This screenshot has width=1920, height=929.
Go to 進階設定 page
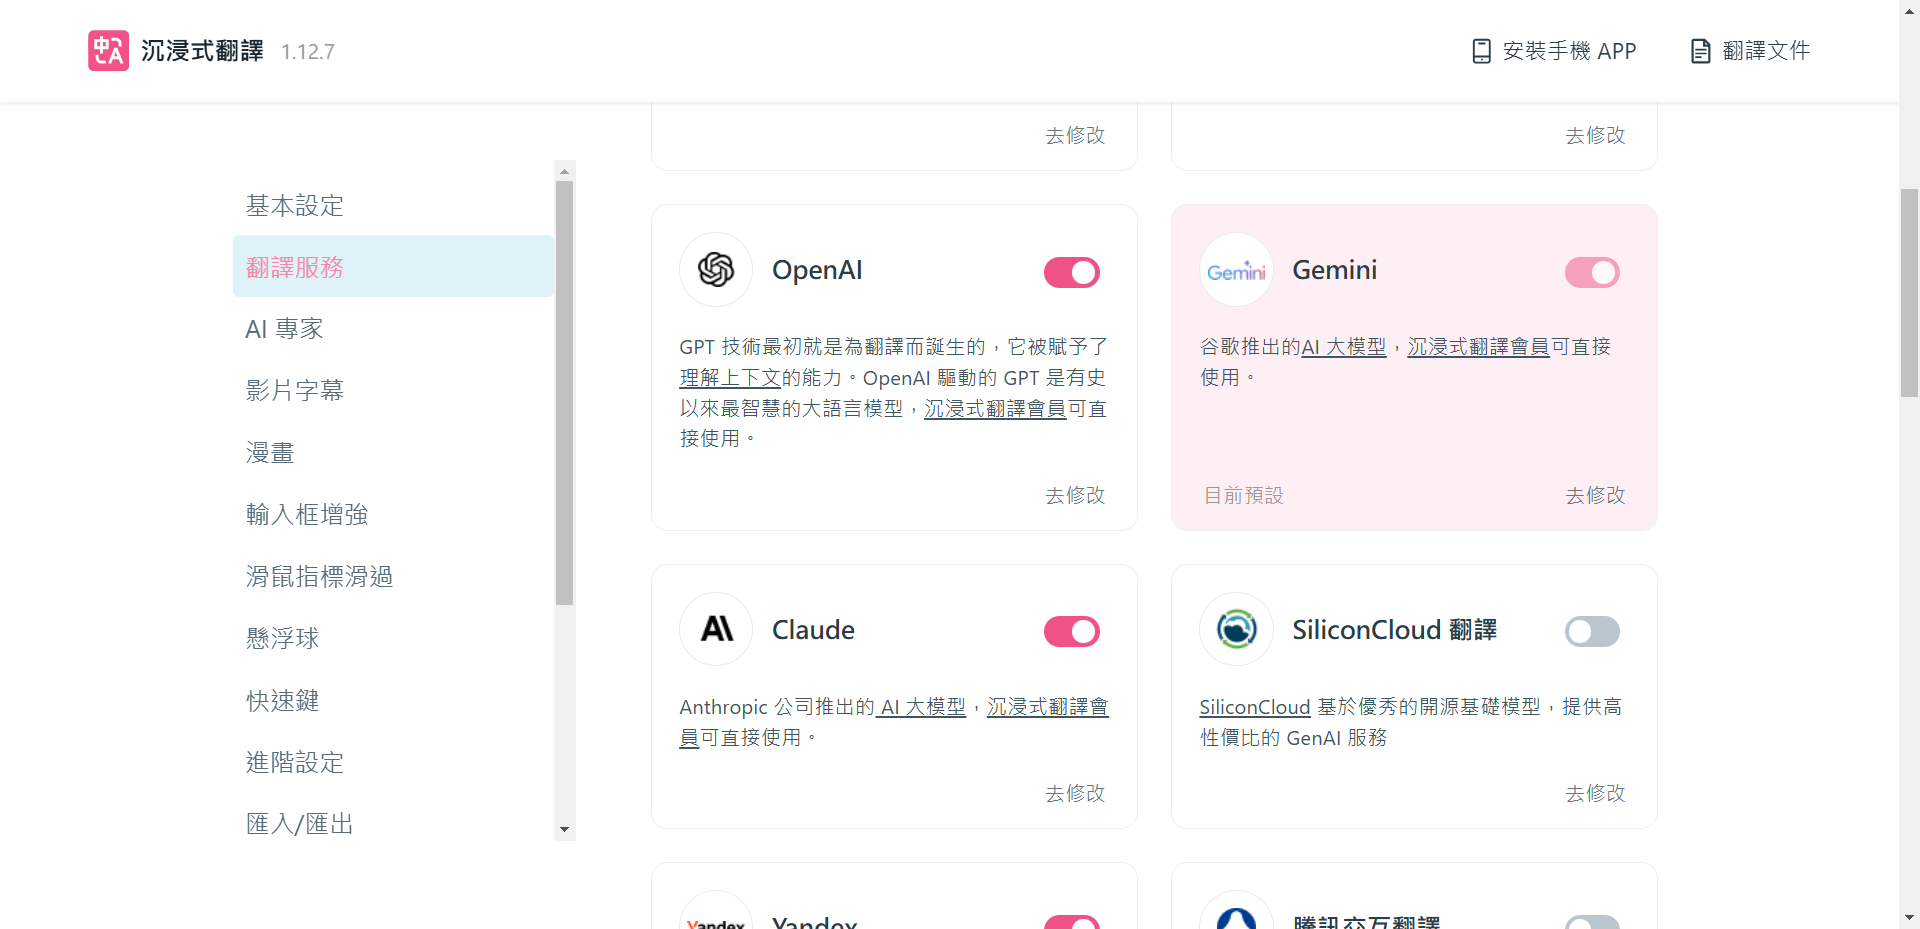tap(393, 762)
